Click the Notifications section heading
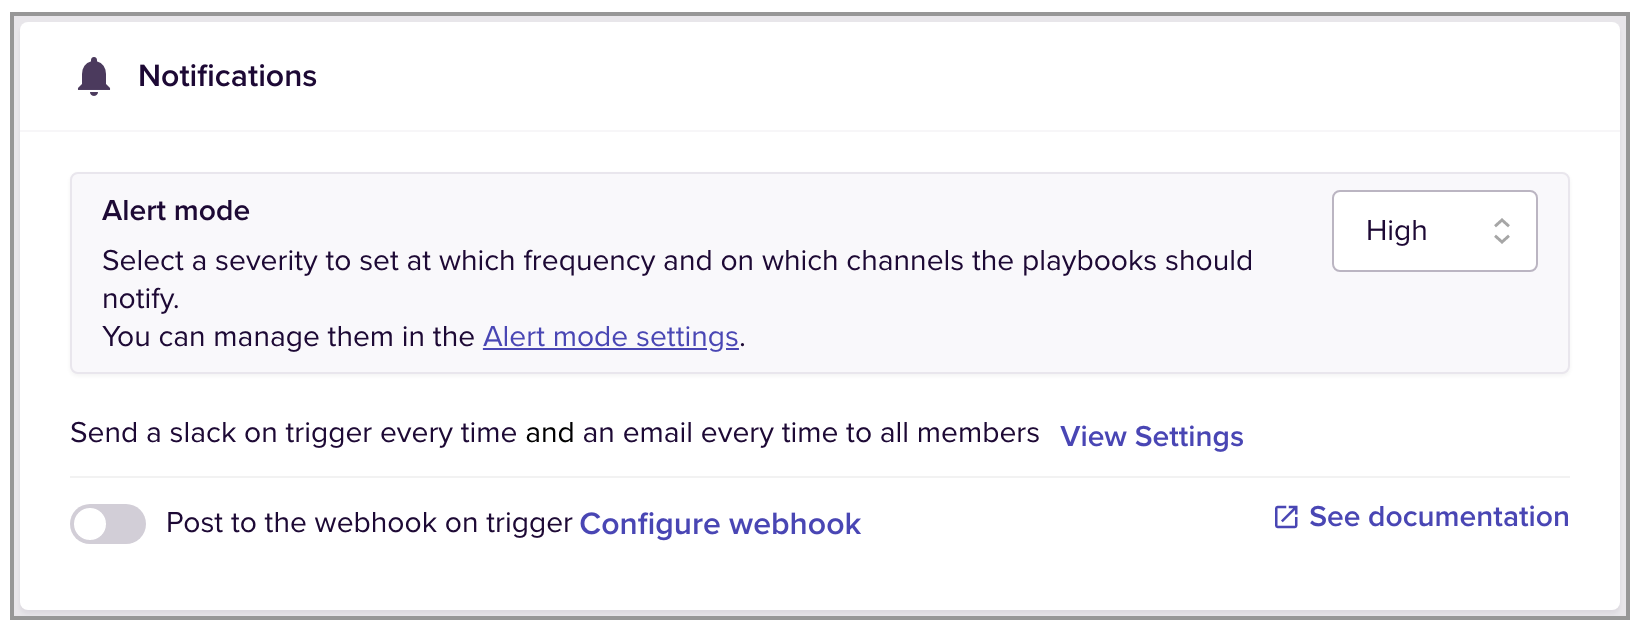This screenshot has width=1640, height=634. coord(227,76)
